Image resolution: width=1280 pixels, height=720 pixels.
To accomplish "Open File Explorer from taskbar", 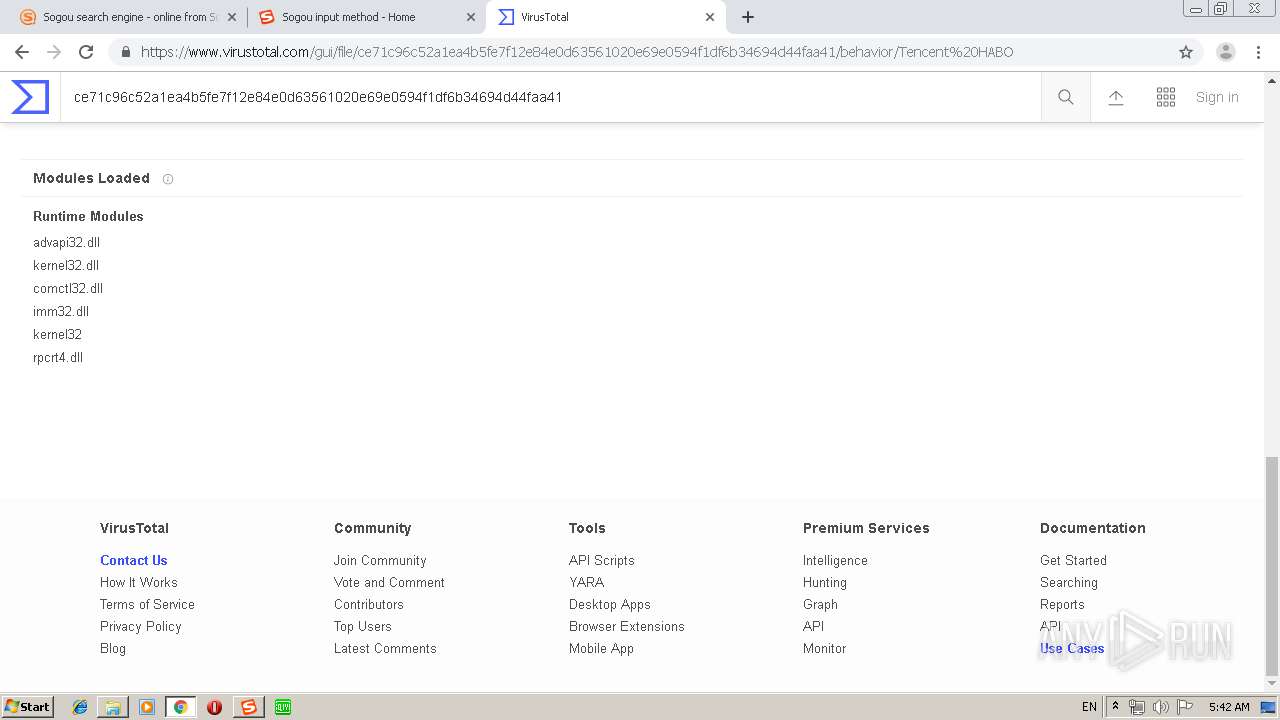I will pyautogui.click(x=113, y=707).
